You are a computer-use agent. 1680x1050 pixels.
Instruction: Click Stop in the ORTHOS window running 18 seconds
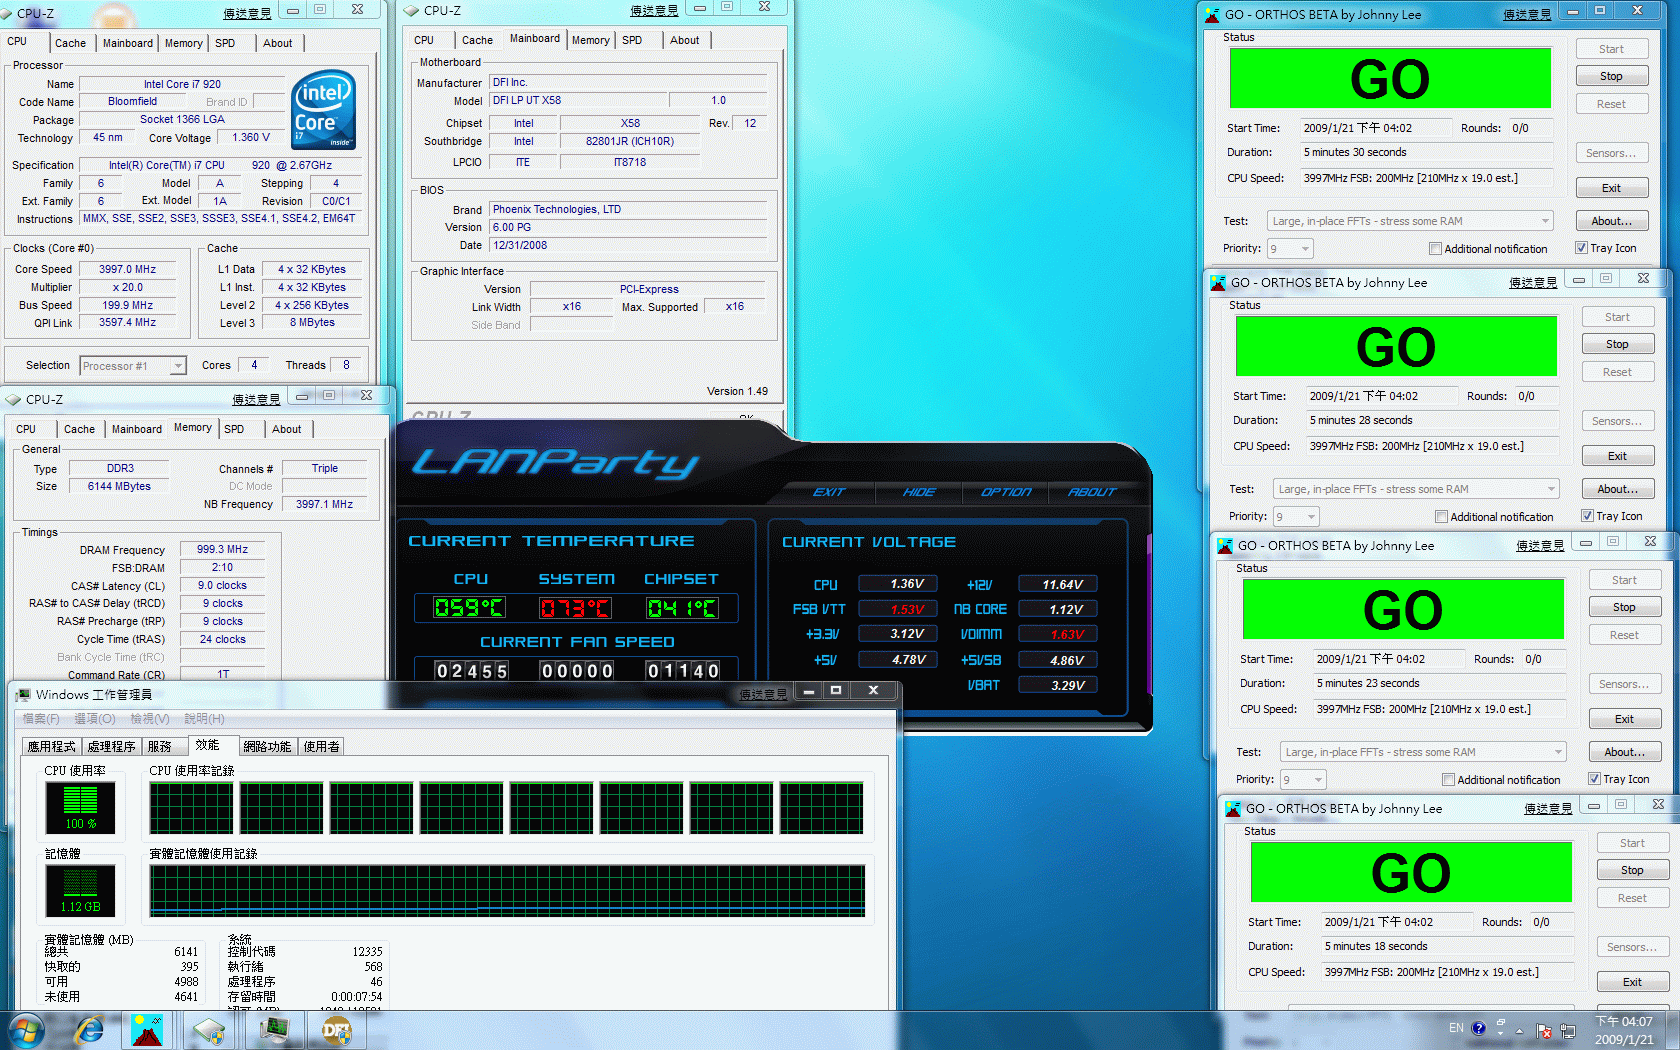[1632, 870]
